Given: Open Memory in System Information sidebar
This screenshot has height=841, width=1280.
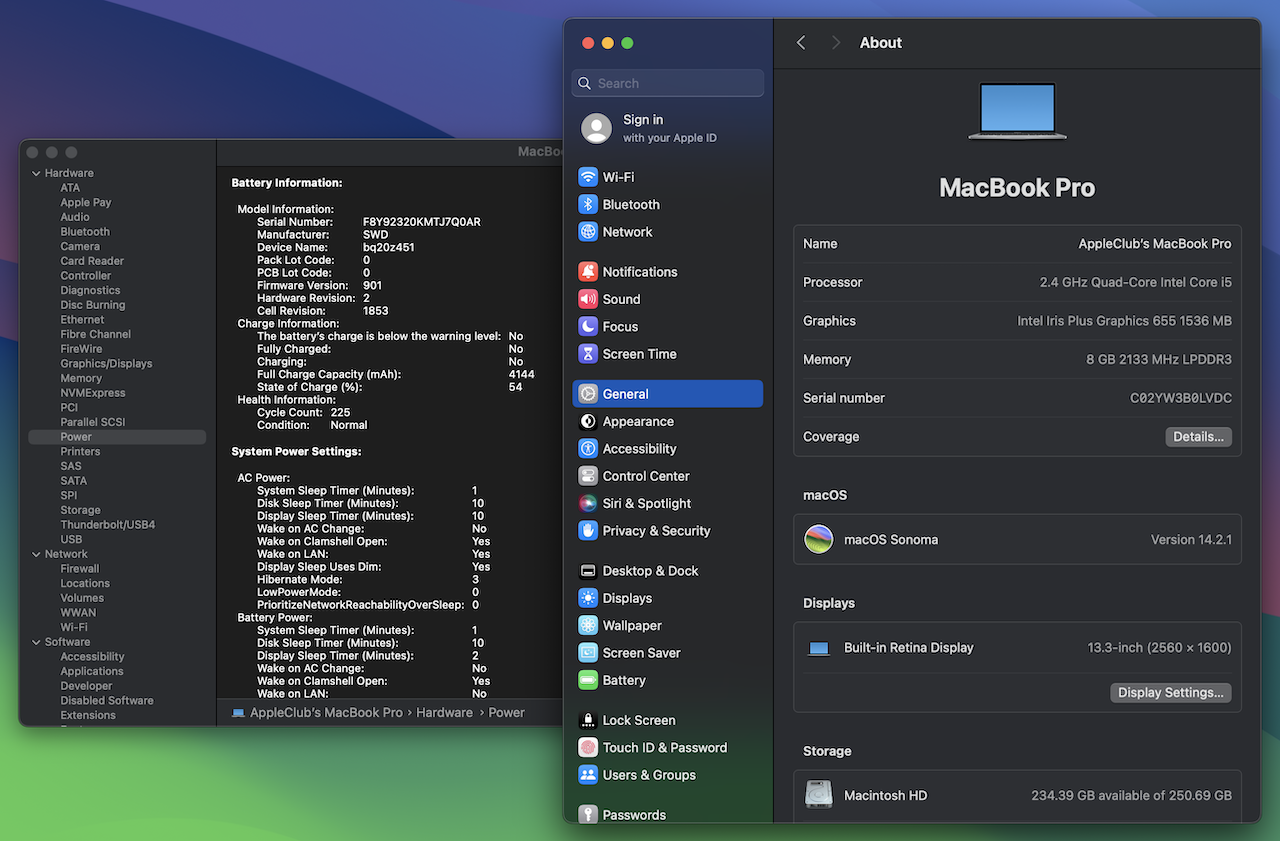Looking at the screenshot, I should [x=81, y=379].
